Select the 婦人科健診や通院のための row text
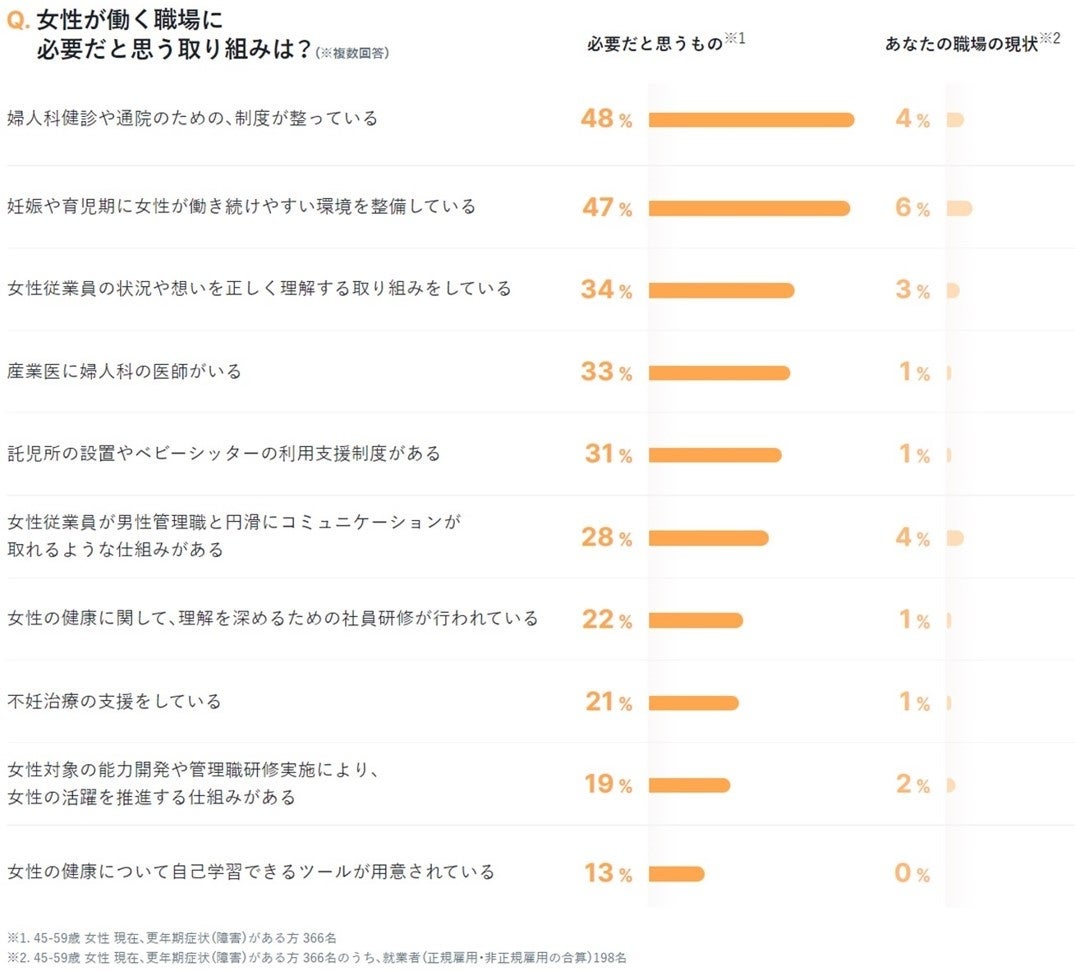The image size is (1075, 971). (193, 119)
